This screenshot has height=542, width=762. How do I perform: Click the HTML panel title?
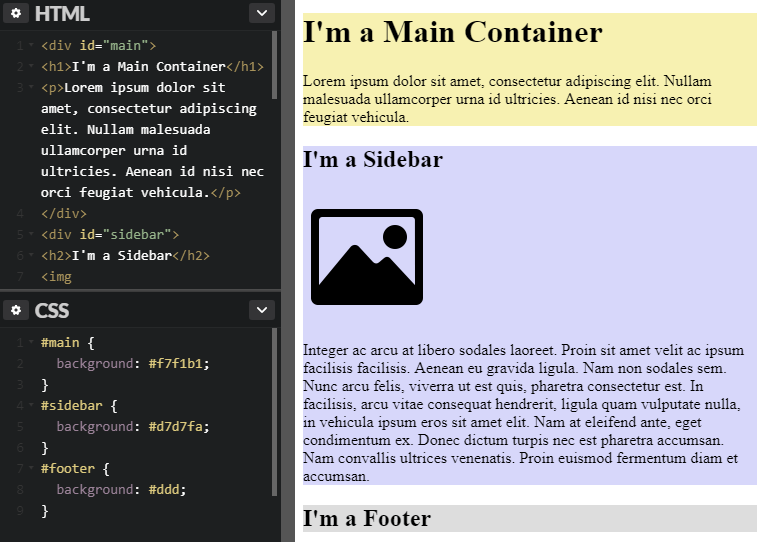(62, 14)
